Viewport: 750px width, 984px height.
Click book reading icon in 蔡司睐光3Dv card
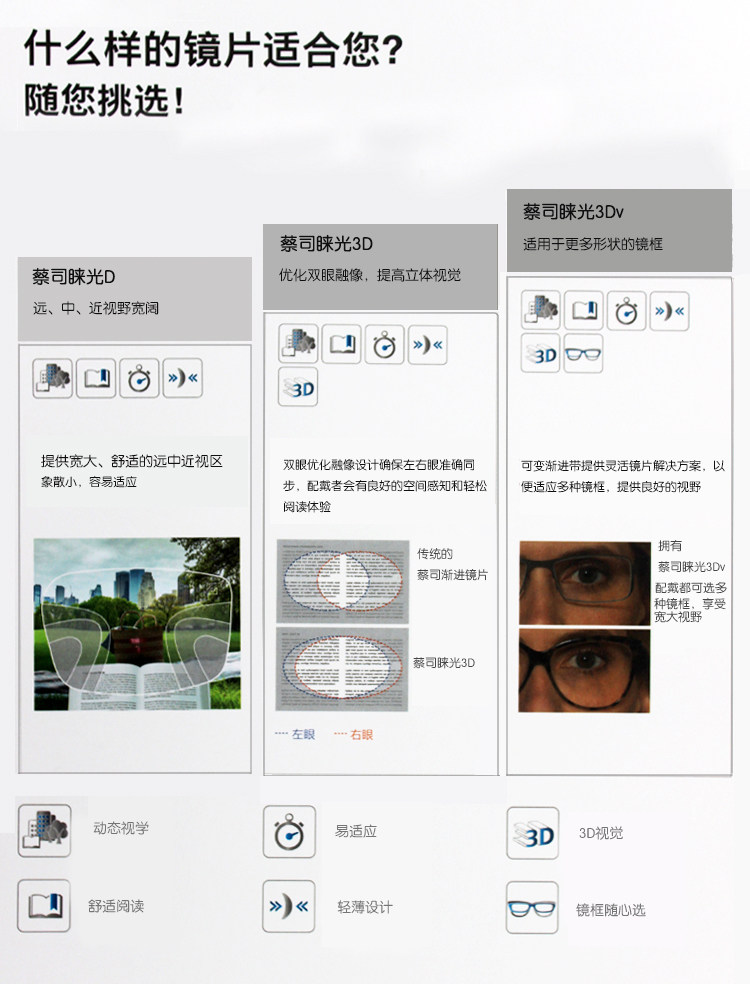[x=584, y=310]
